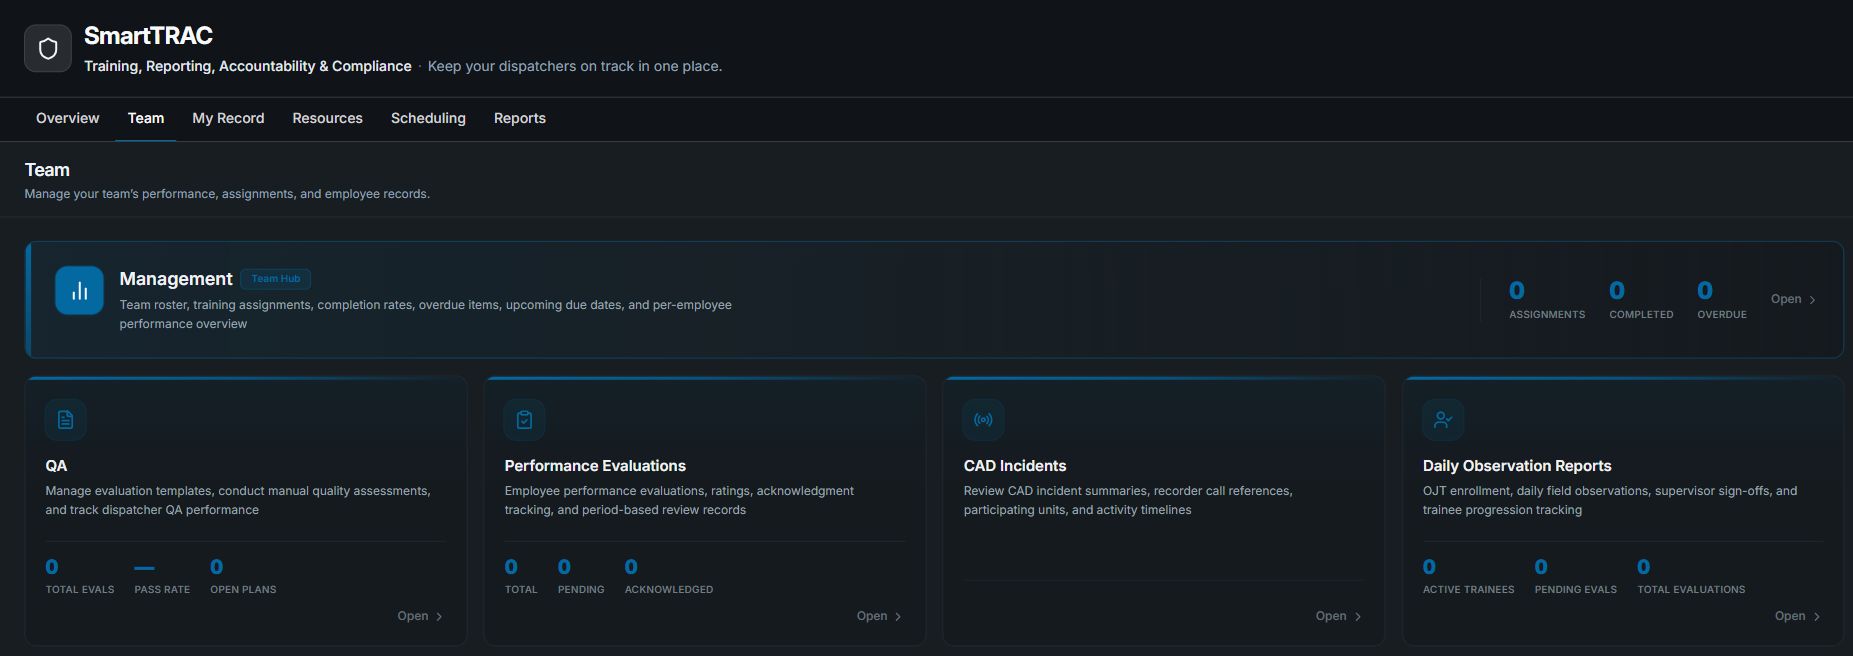Click the PENDING EVALS stat

point(1576,576)
